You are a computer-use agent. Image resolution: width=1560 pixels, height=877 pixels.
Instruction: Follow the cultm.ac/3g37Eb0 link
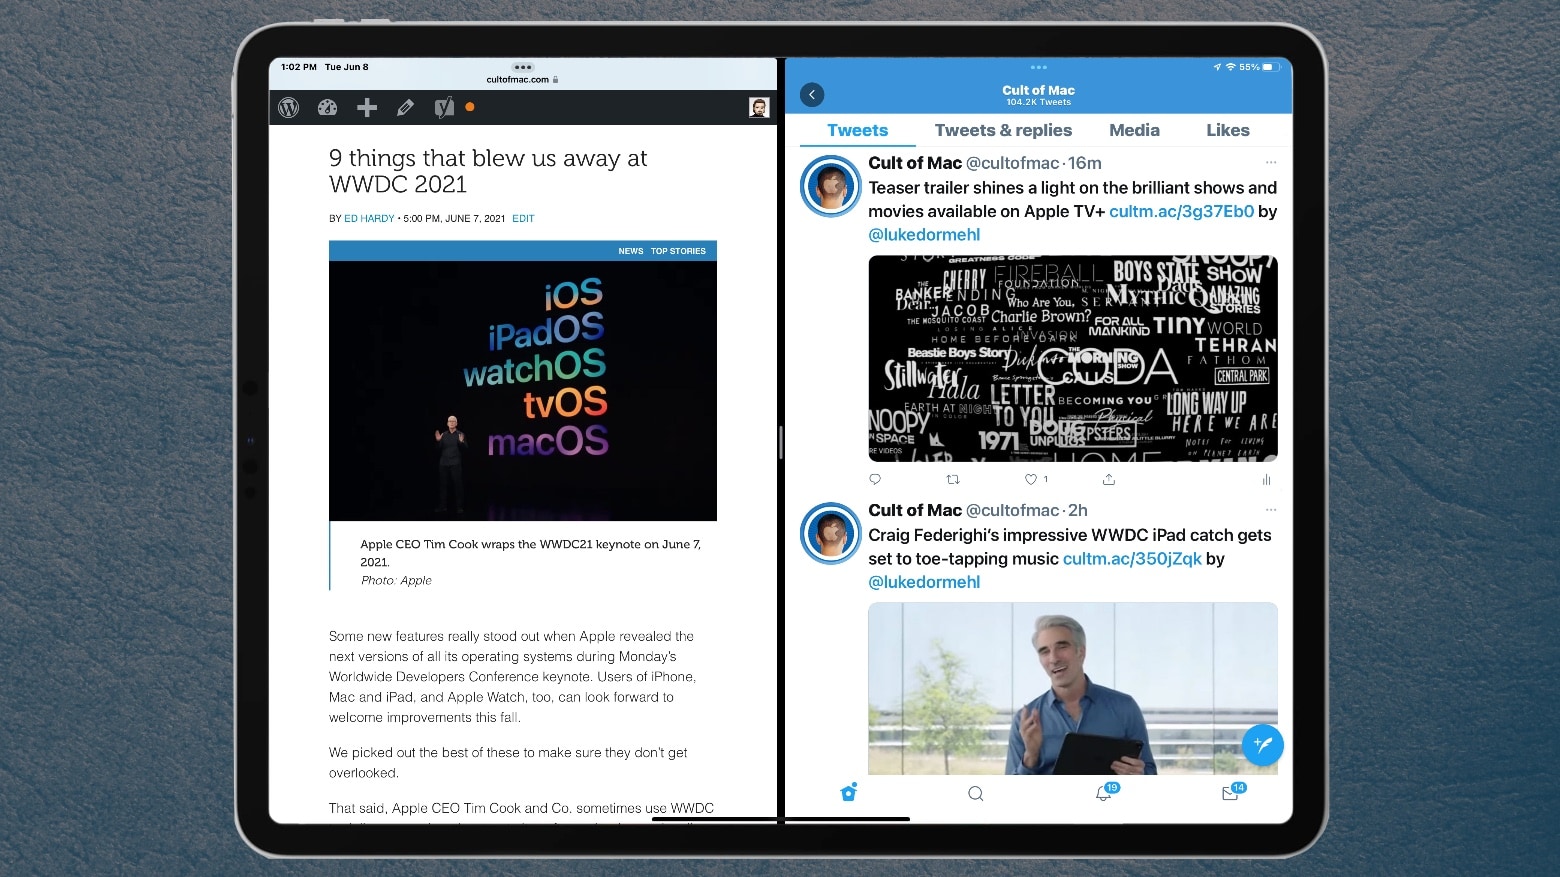(x=1182, y=211)
